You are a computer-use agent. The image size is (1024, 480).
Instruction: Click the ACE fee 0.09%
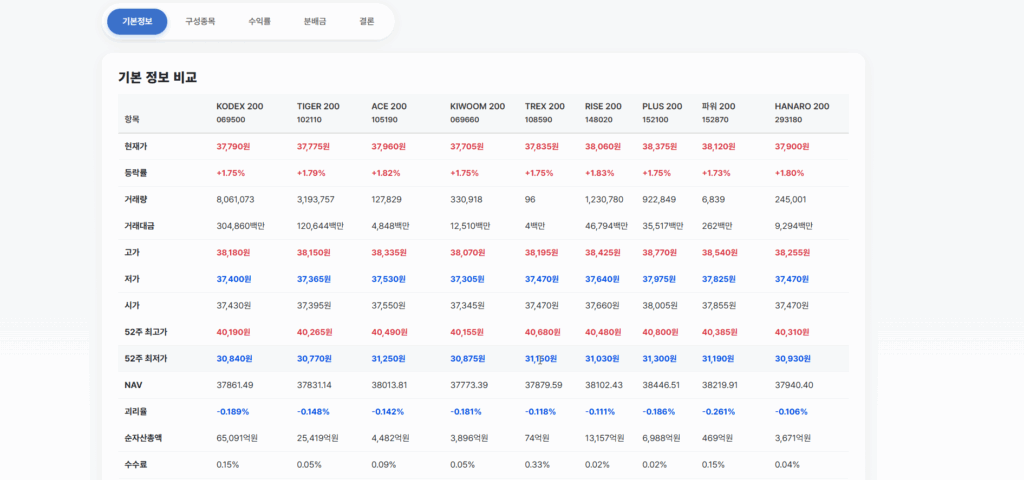(x=384, y=465)
